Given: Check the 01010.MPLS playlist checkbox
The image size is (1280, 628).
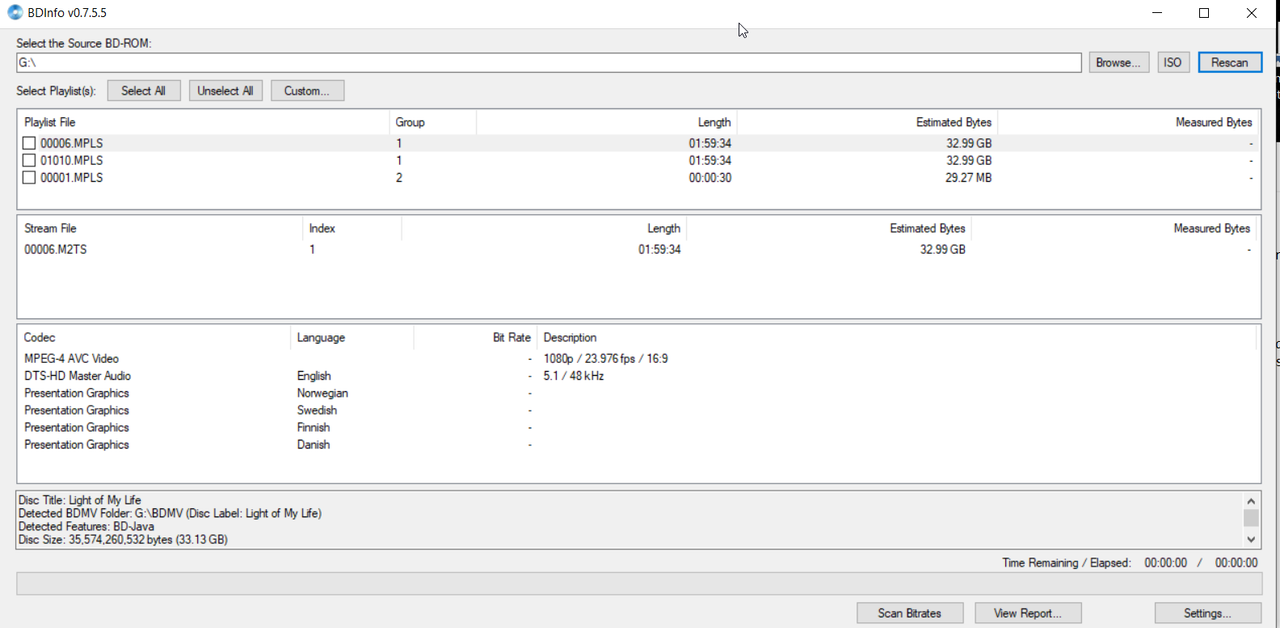Looking at the screenshot, I should point(29,161).
